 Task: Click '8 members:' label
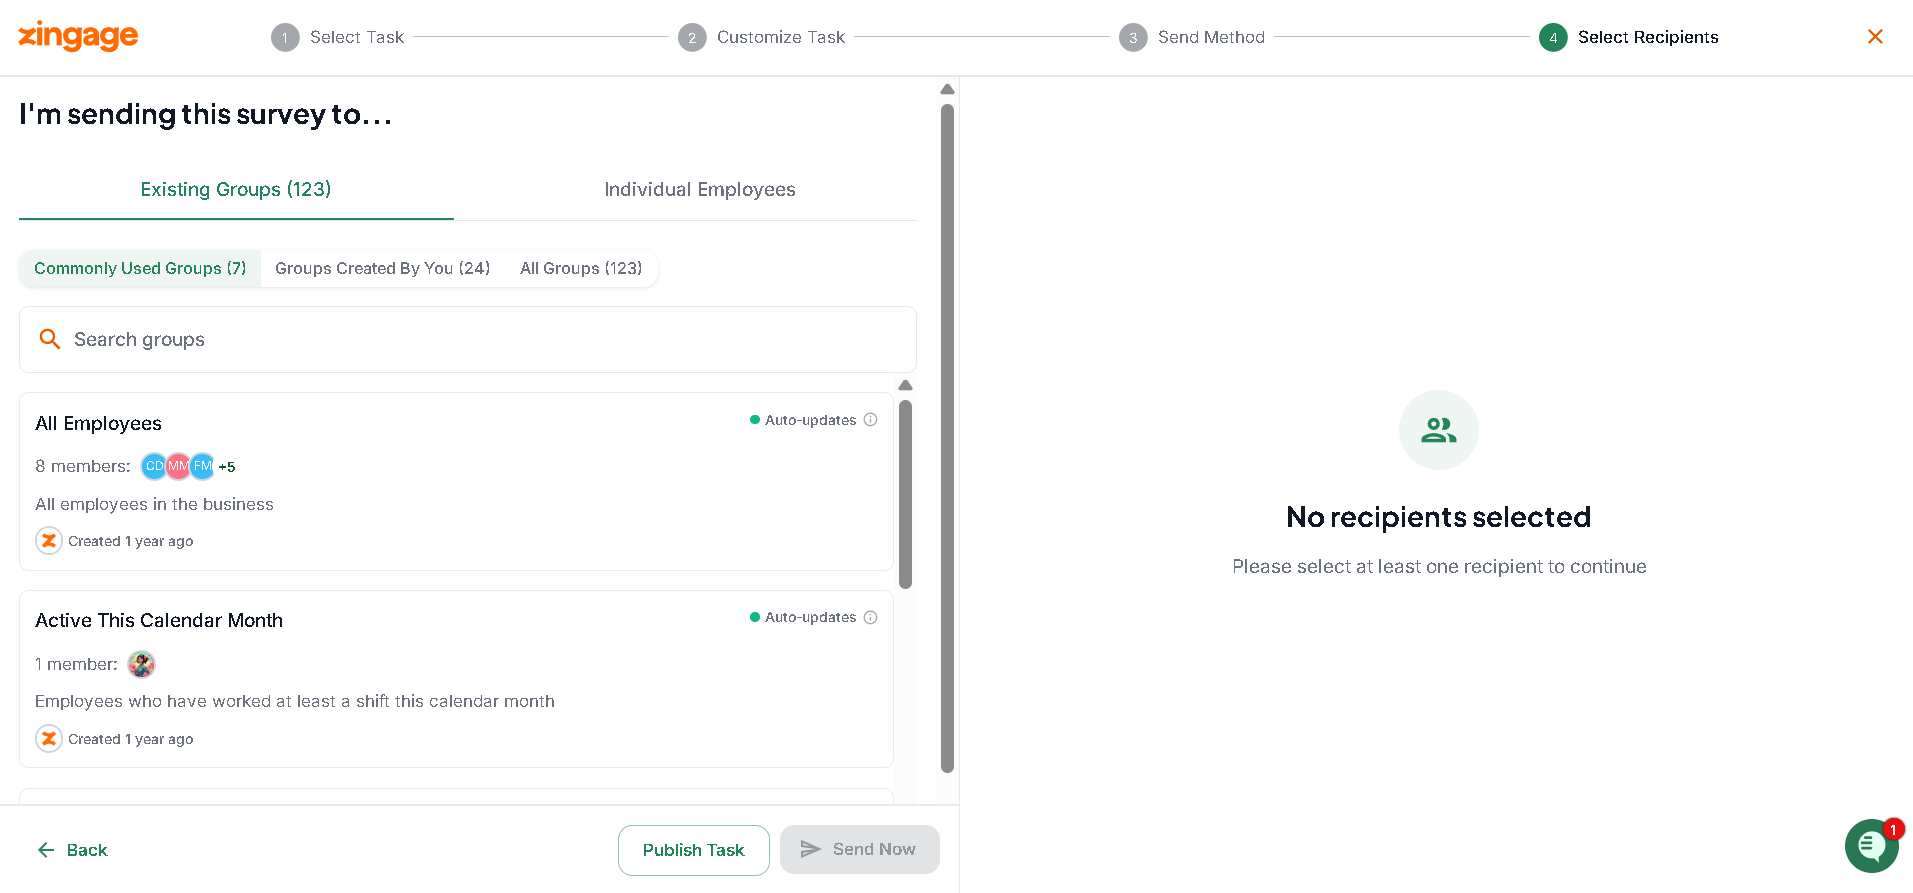point(83,466)
